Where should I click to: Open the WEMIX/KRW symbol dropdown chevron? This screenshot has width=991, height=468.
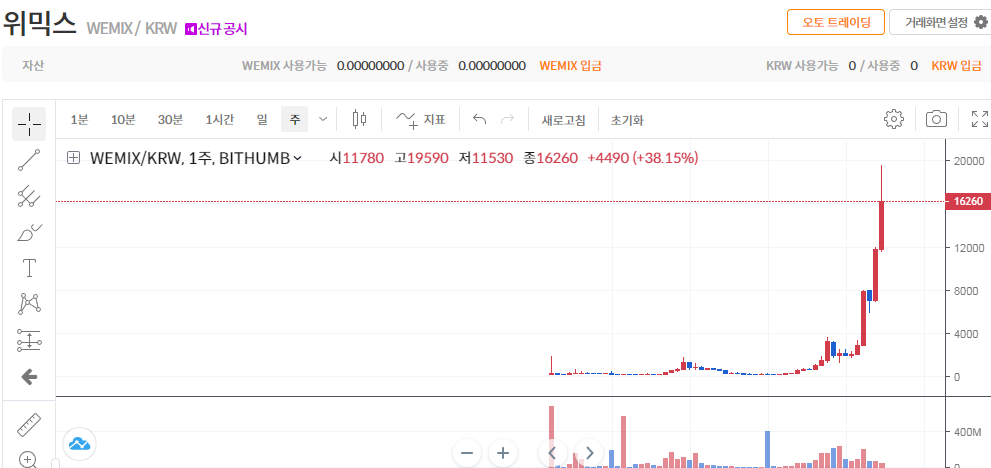coord(298,158)
